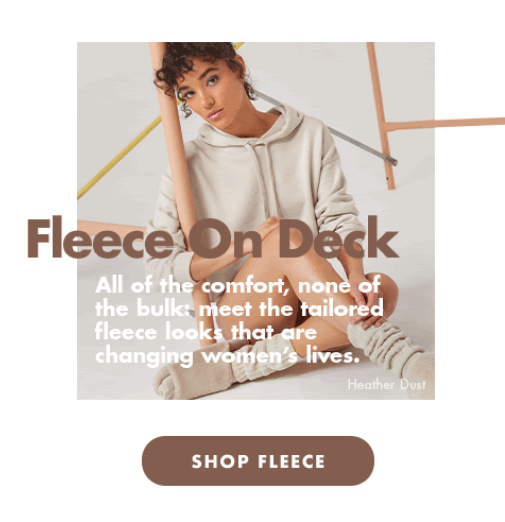
Task: Click the word "Deck" in the headline
Action: pyautogui.click(x=338, y=237)
